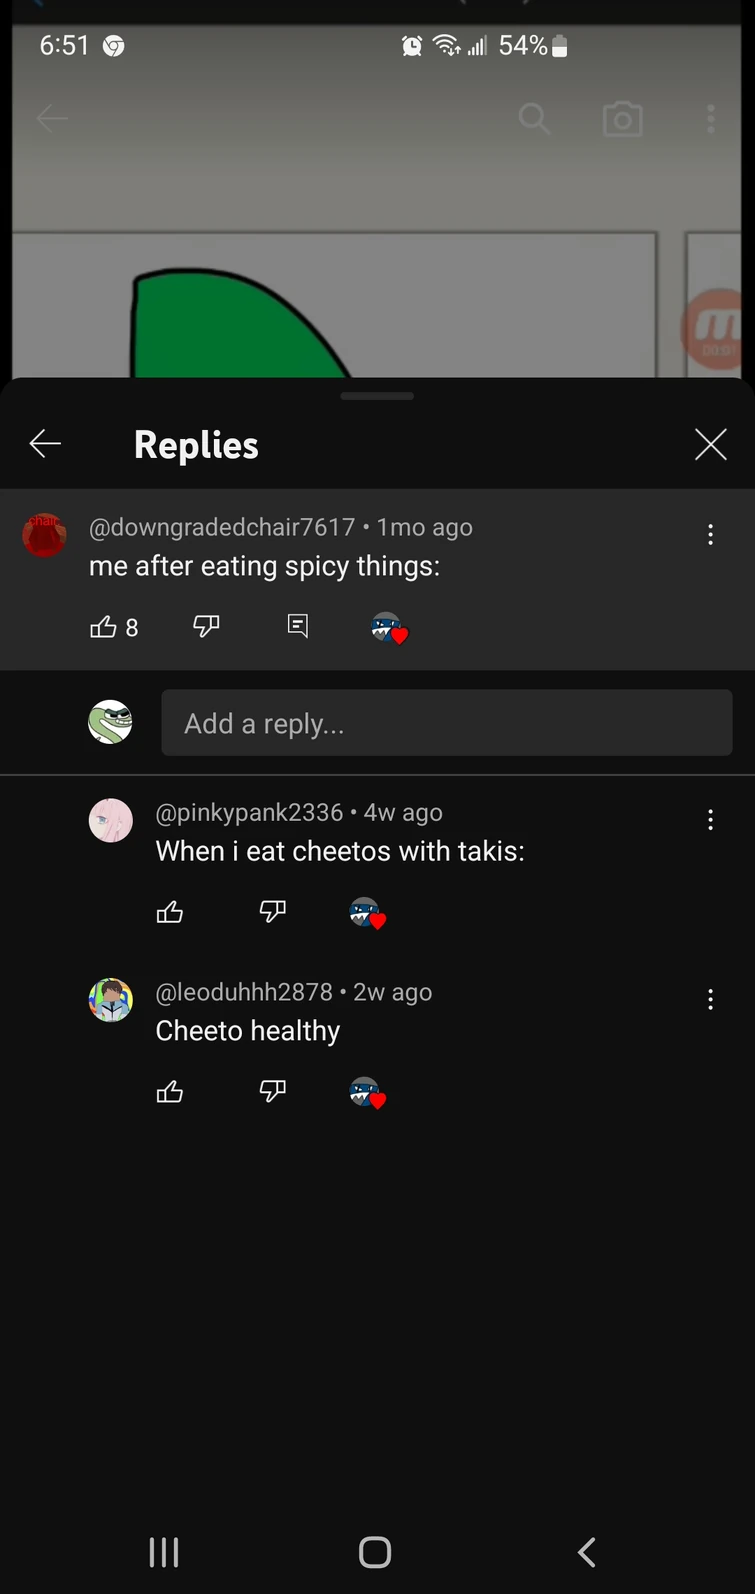Image resolution: width=755 pixels, height=1594 pixels.
Task: Open options menu for @leoduhhh2878's reply
Action: point(710,999)
